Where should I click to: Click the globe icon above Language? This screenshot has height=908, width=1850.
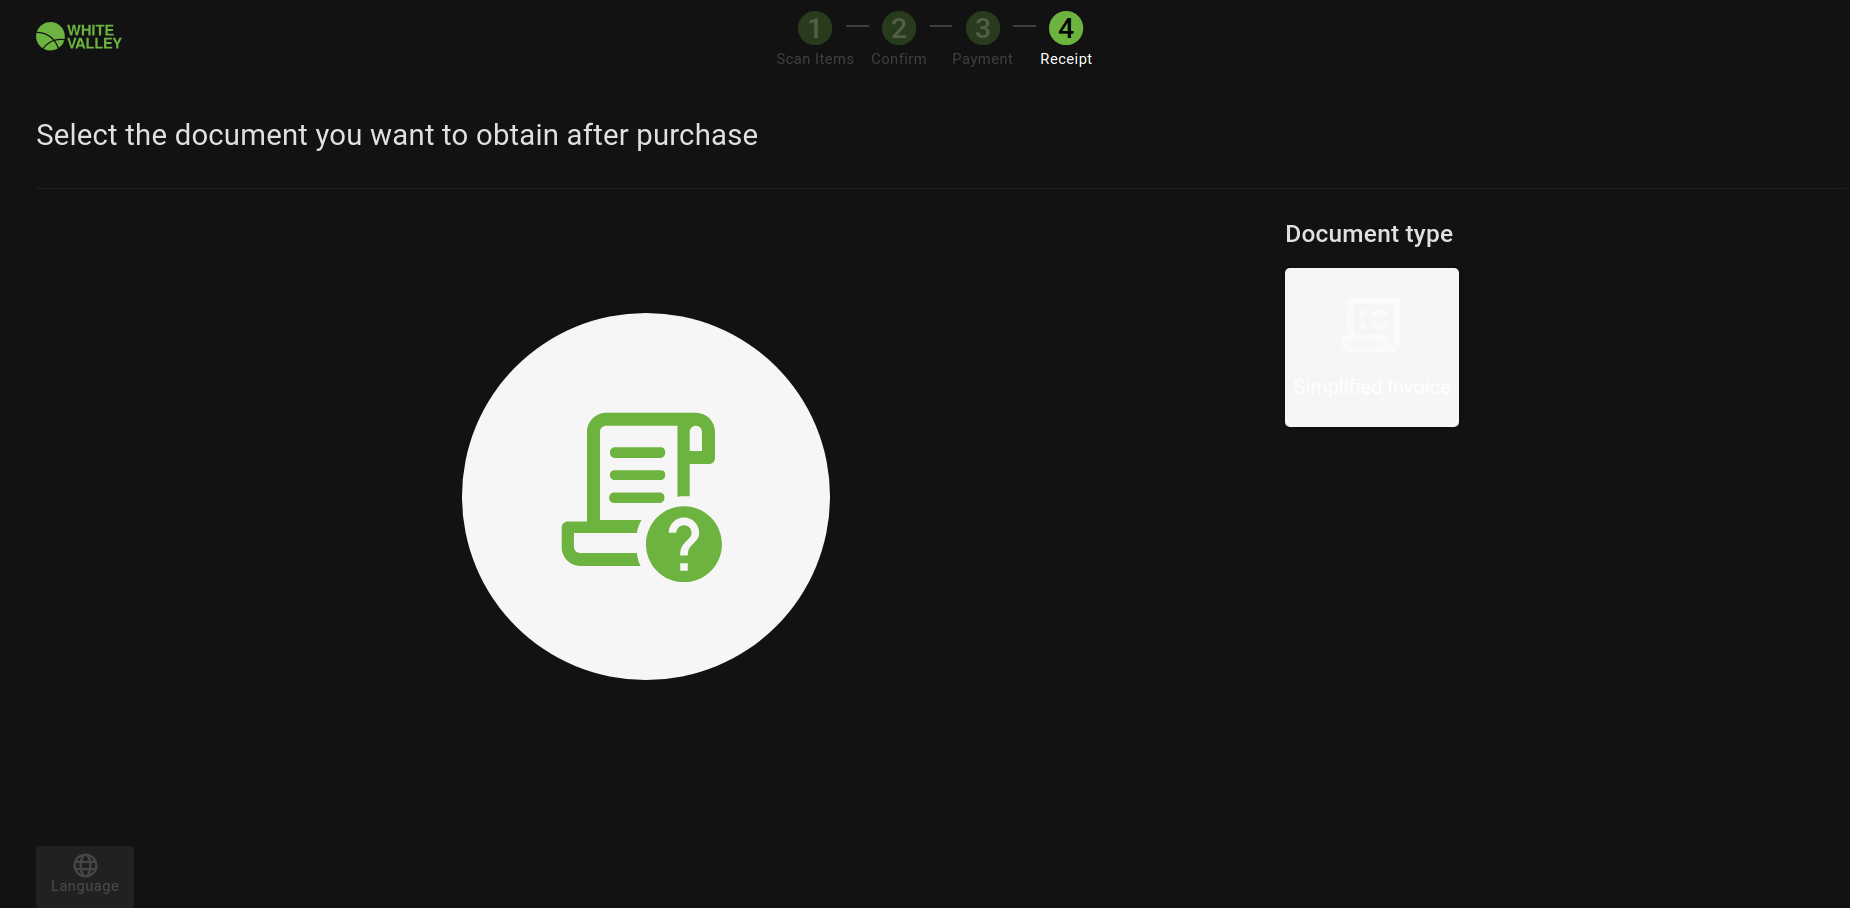pos(85,865)
